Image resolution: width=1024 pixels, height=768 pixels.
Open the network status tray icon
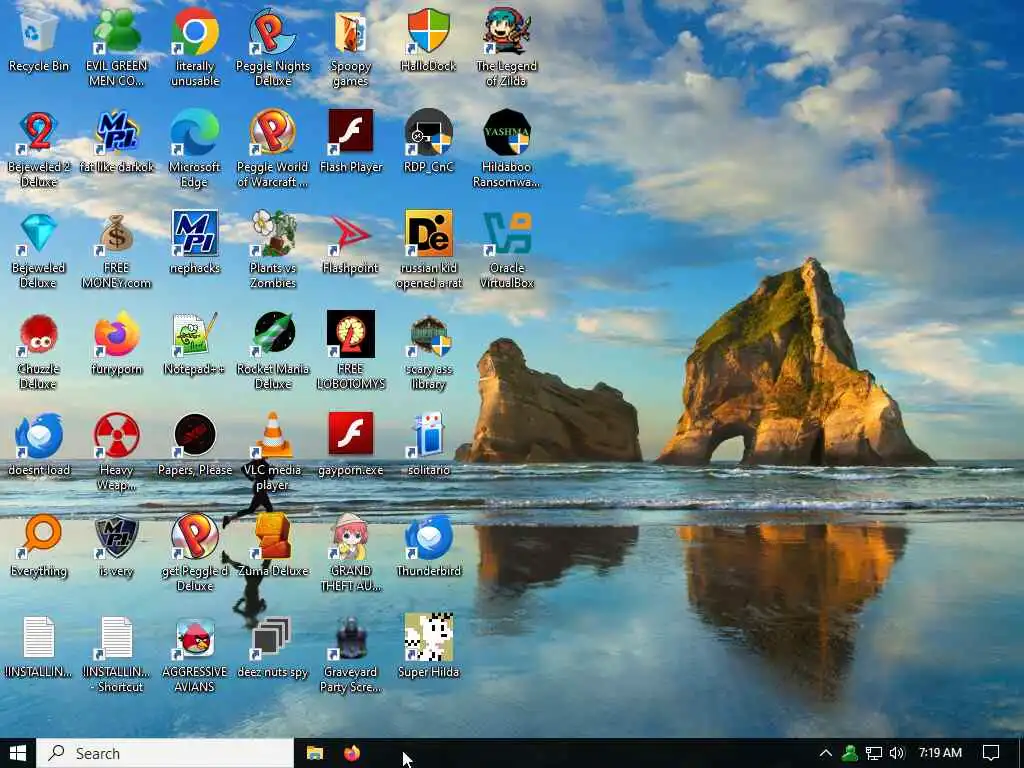coord(874,754)
